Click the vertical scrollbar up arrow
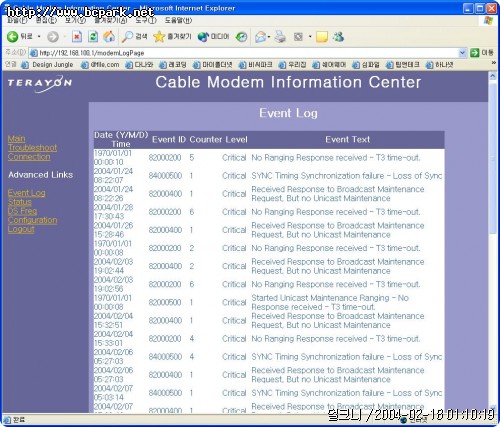 [492, 76]
